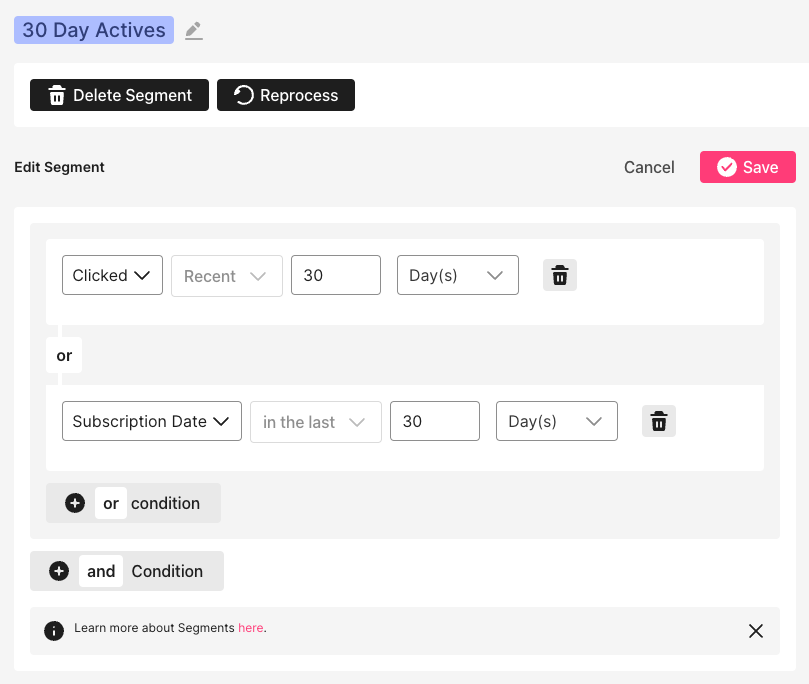809x684 pixels.
Task: Open Day(s) dropdown in Subscription Date row
Action: [556, 422]
